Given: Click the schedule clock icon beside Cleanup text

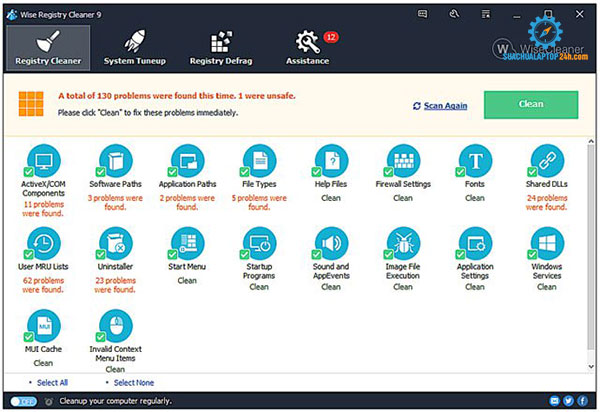Looking at the screenshot, I should tap(49, 401).
